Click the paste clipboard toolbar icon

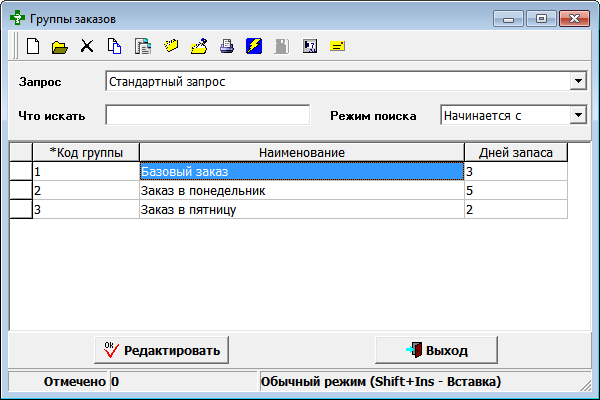143,46
